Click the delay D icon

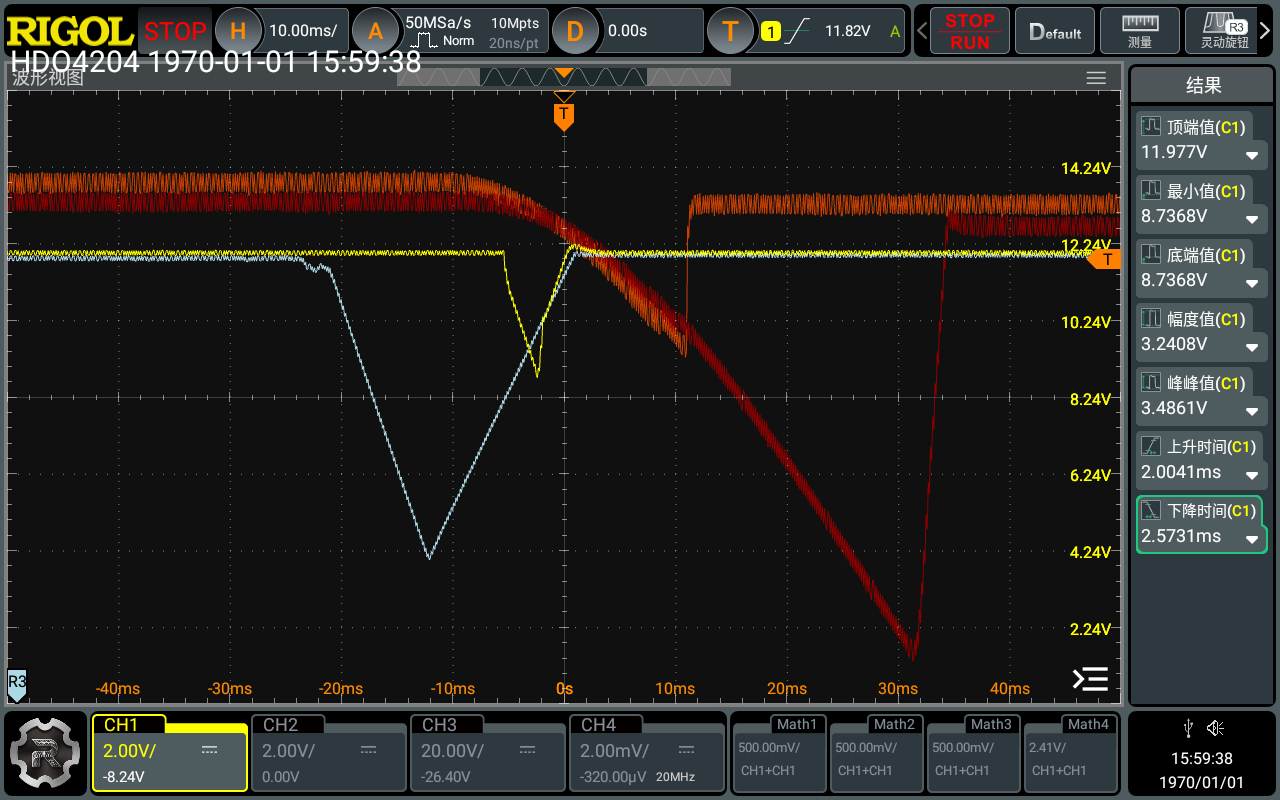click(x=575, y=31)
